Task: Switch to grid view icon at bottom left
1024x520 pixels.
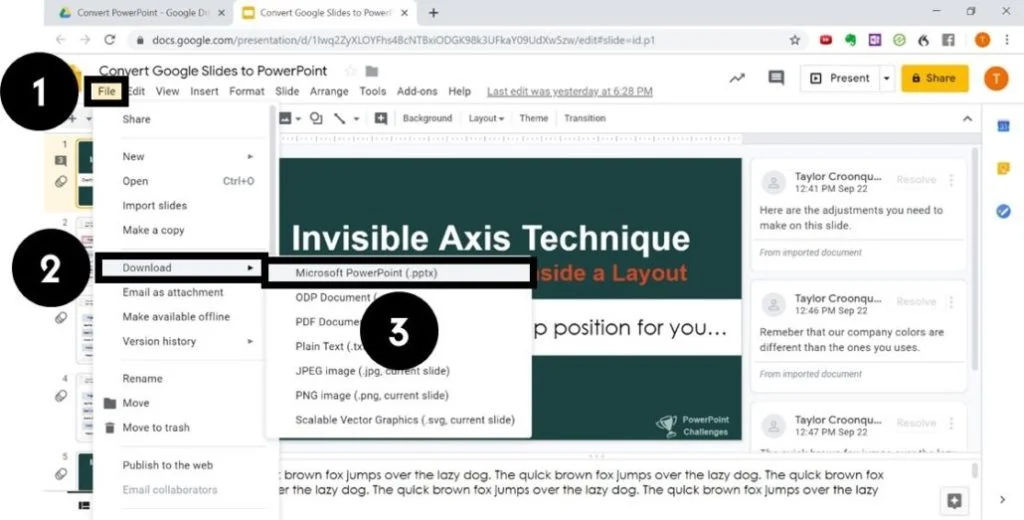Action: coord(84,505)
